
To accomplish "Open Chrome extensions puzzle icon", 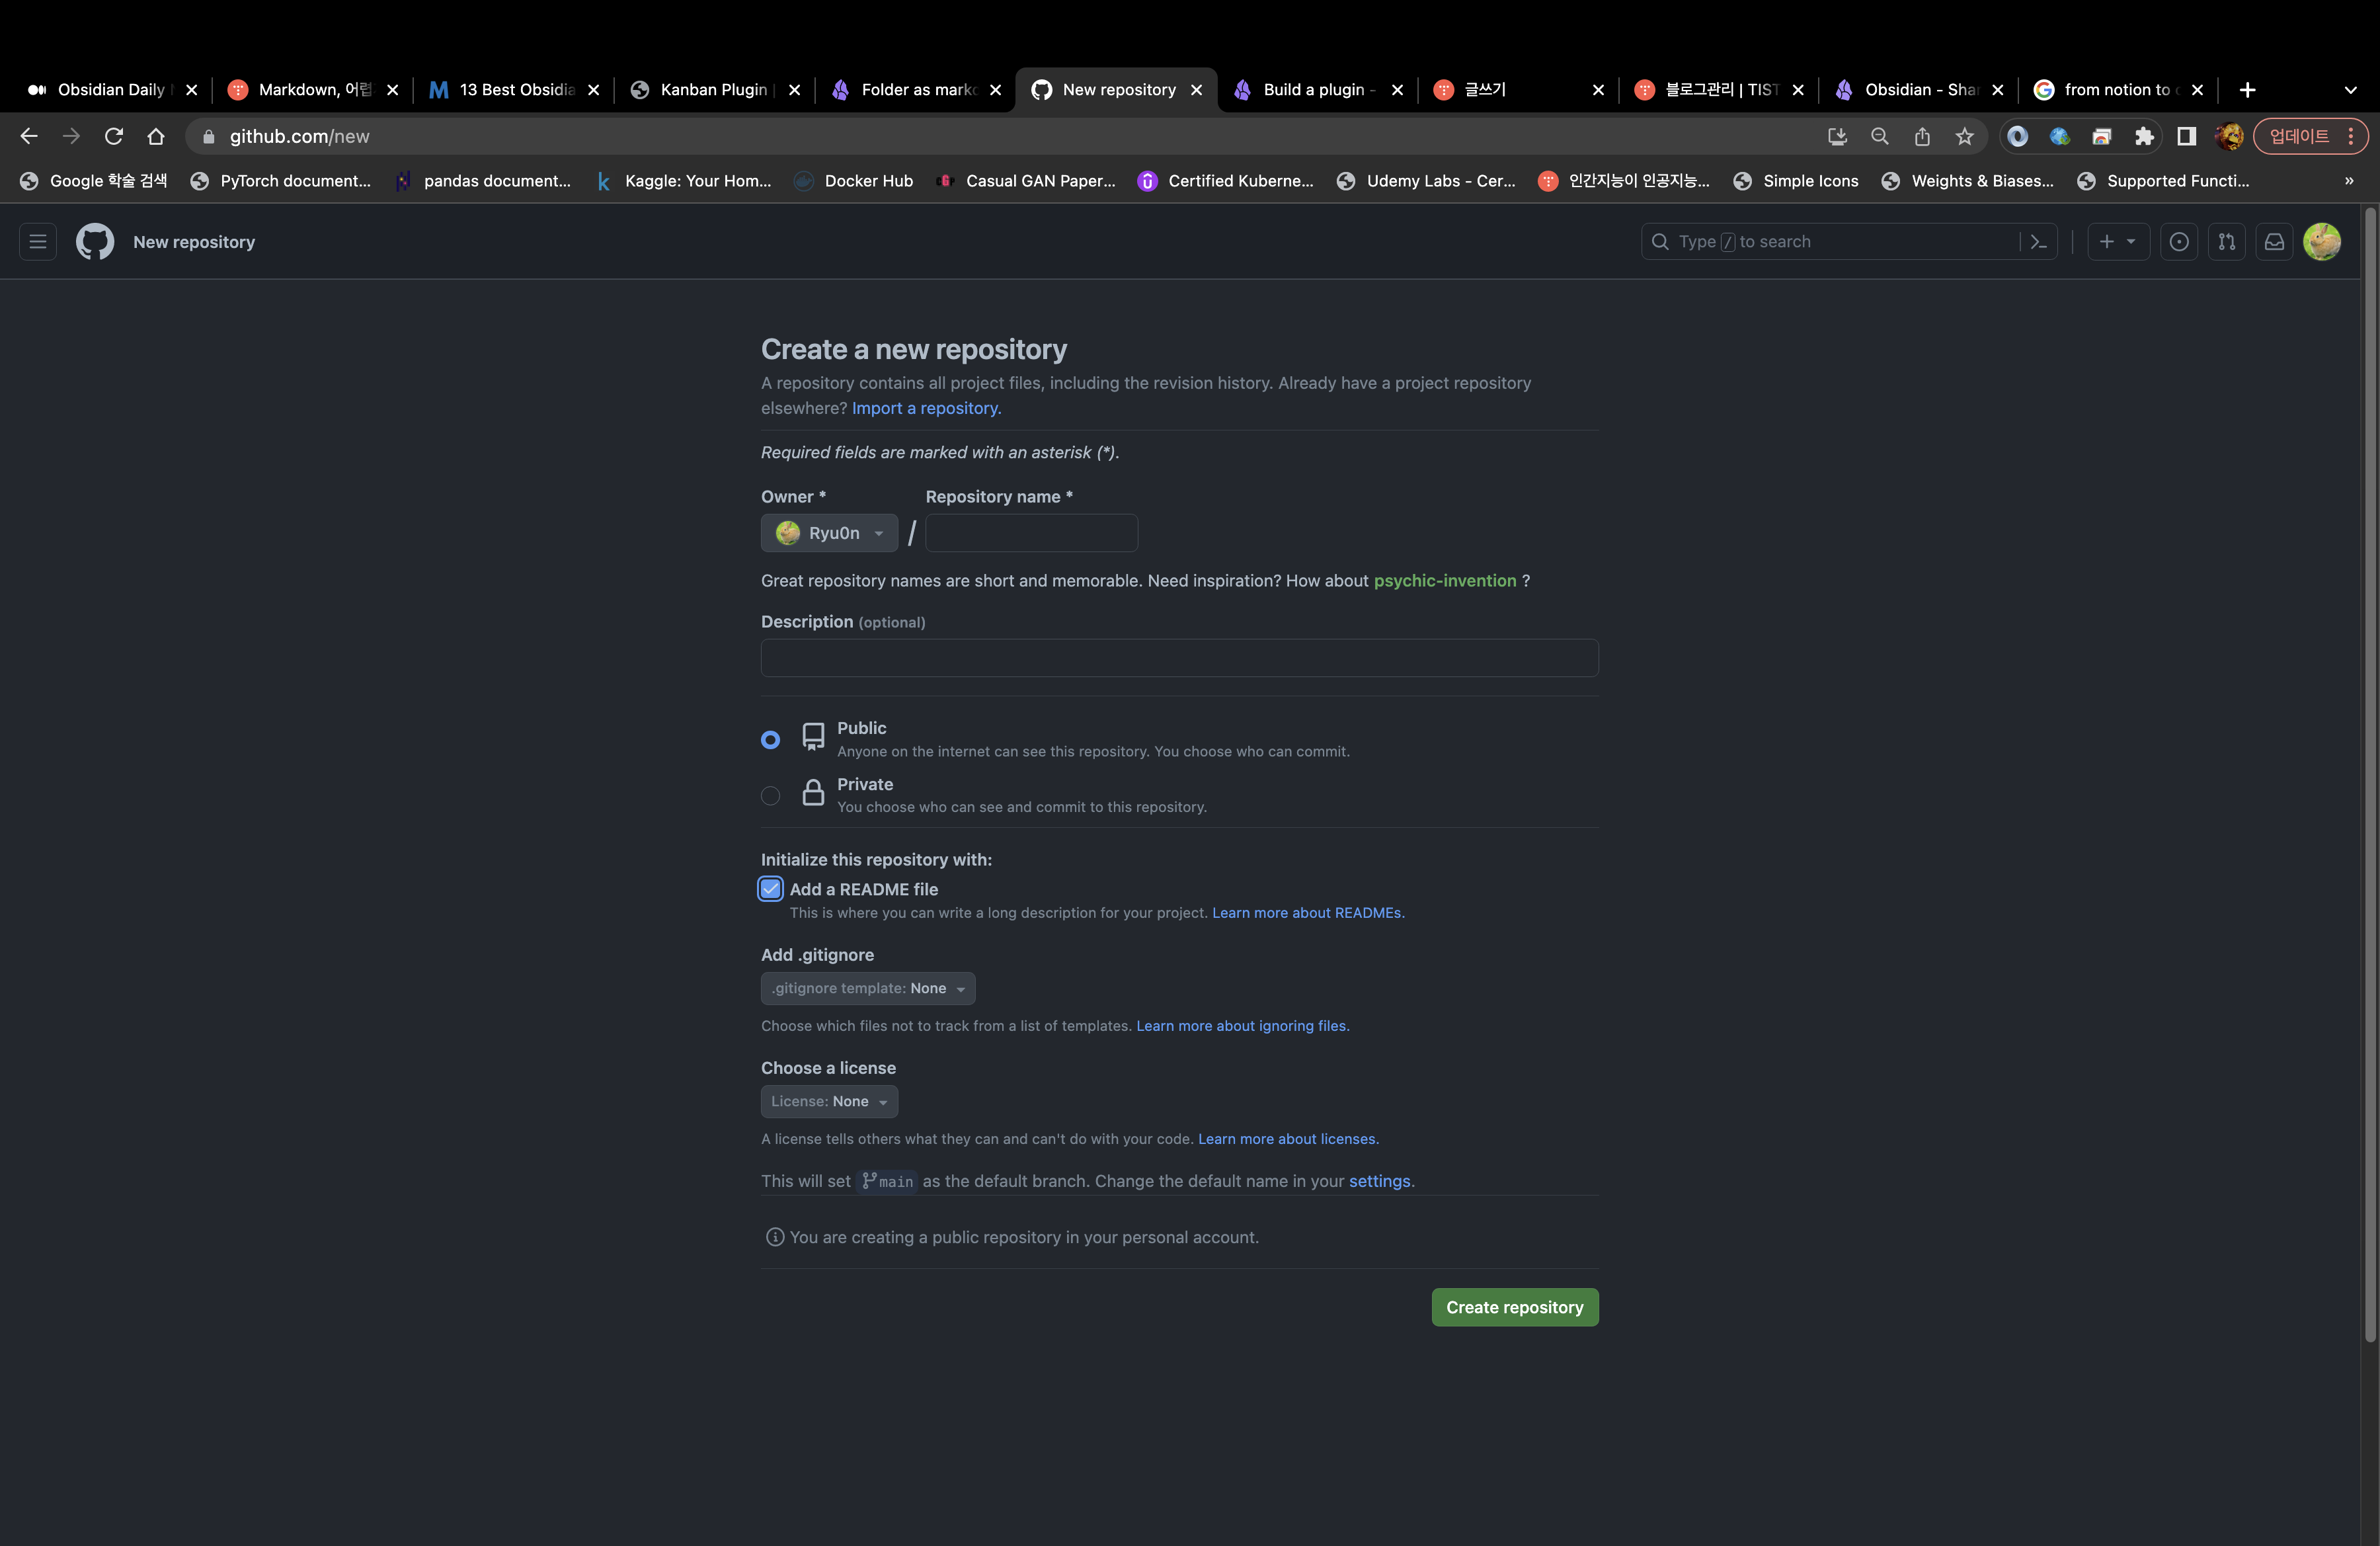I will click(2144, 136).
